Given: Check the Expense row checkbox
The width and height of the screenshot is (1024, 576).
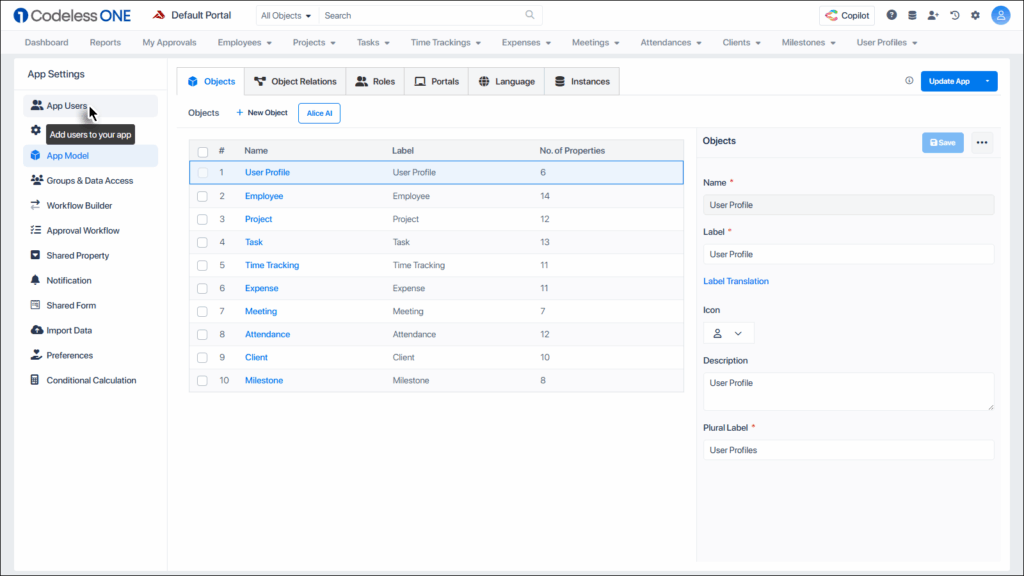Looking at the screenshot, I should pos(202,288).
